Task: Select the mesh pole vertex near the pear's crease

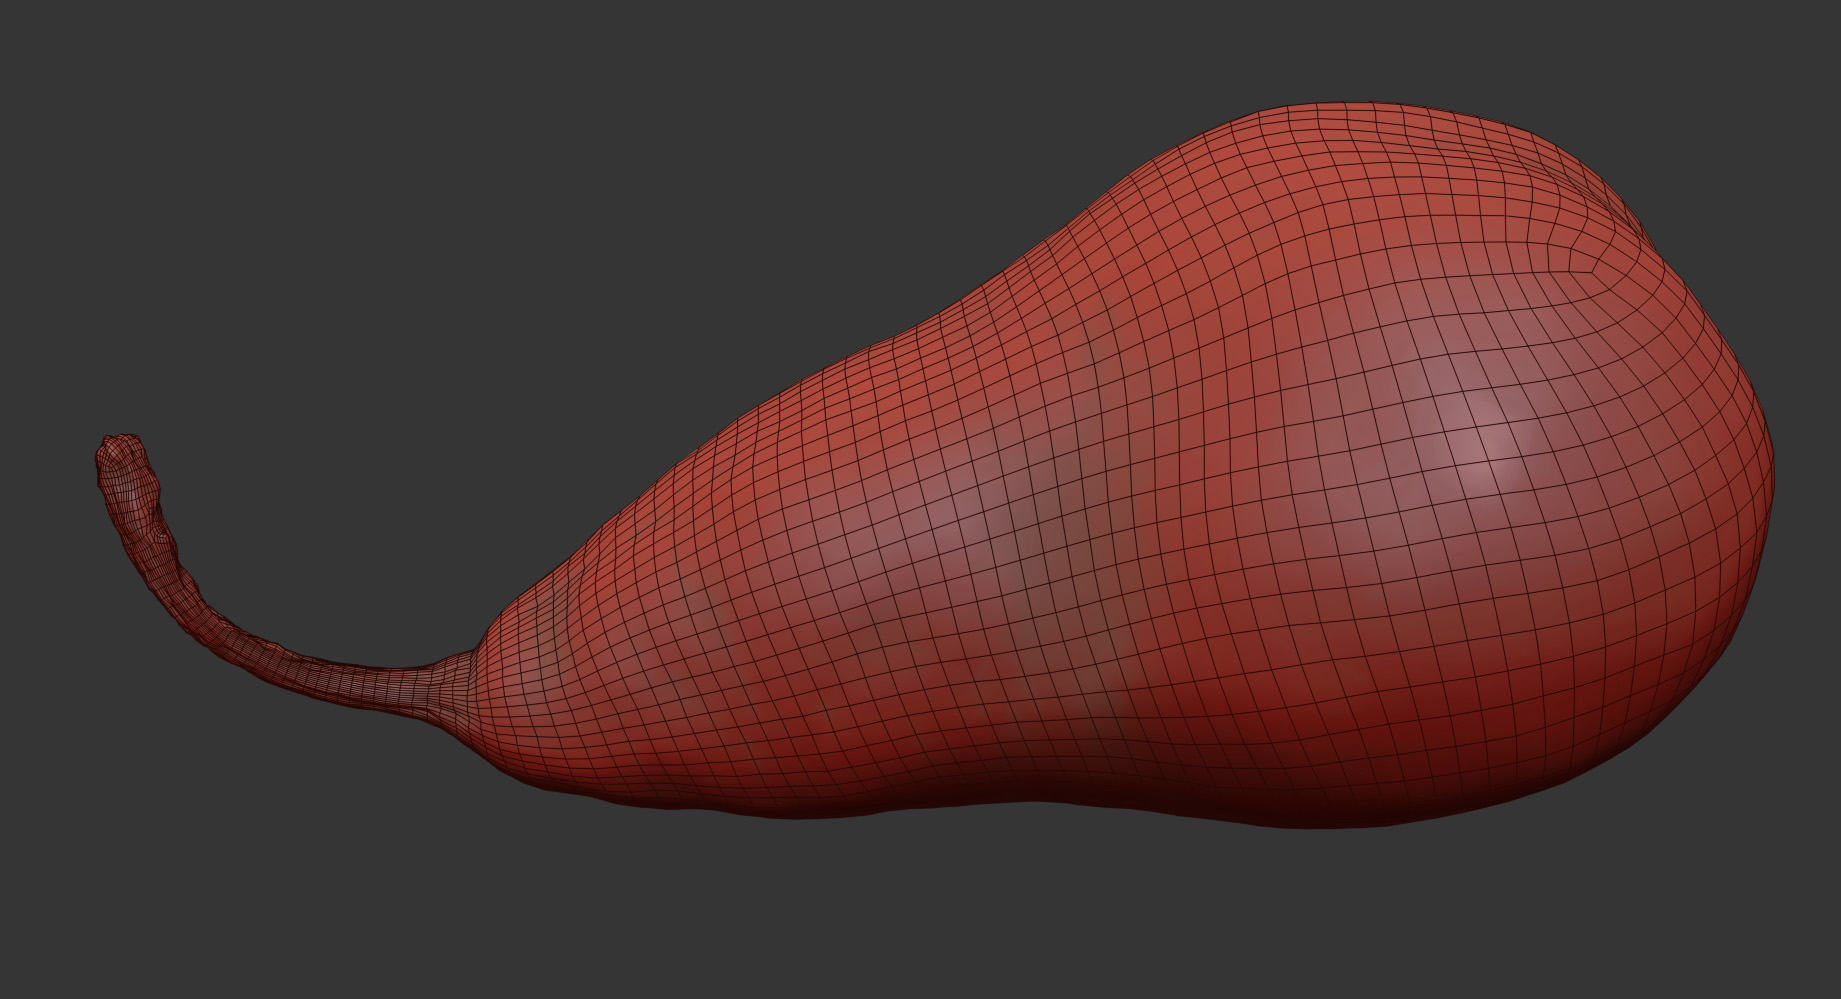Action: pos(1588,268)
